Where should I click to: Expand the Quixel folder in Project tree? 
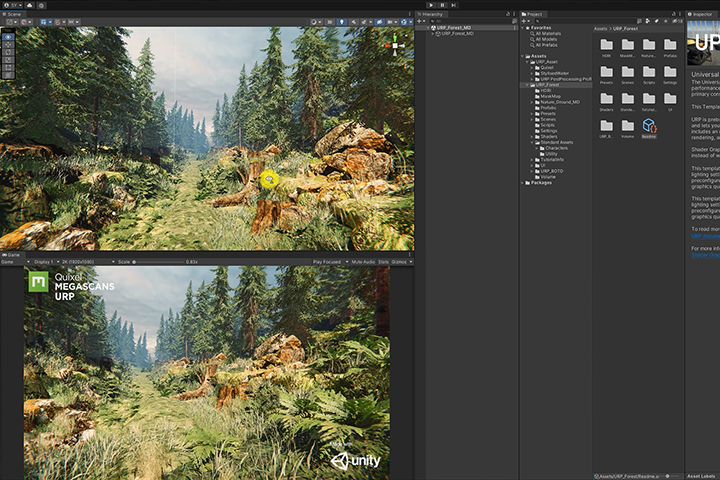[532, 68]
